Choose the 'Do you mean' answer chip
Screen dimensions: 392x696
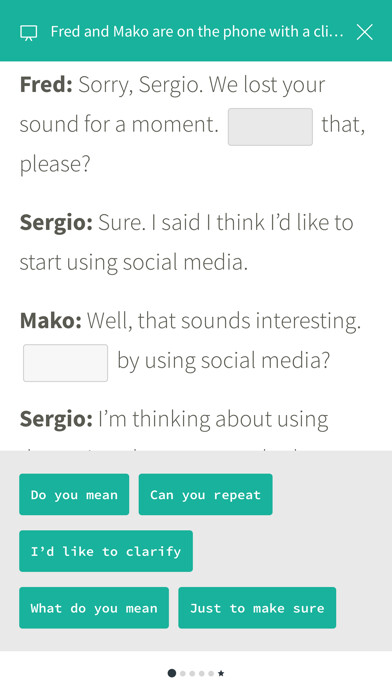point(74,494)
